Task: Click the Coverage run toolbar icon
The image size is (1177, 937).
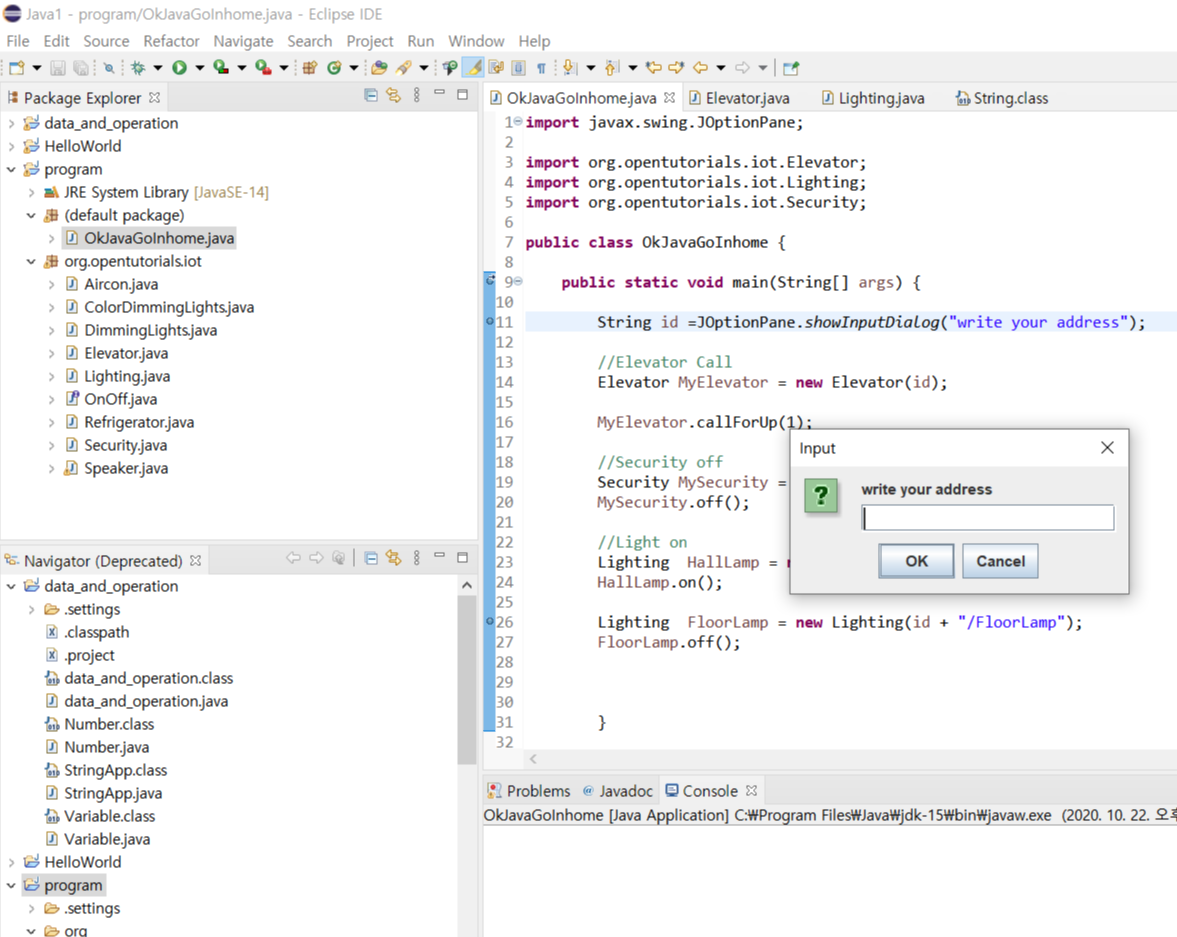Action: tap(221, 68)
